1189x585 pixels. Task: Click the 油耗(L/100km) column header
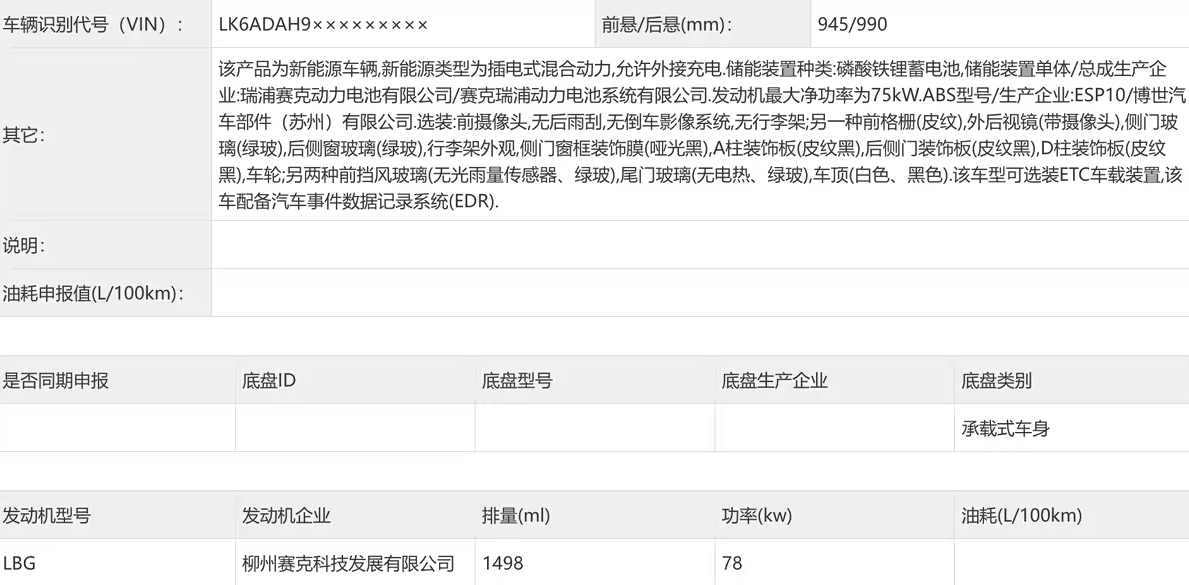click(1021, 516)
